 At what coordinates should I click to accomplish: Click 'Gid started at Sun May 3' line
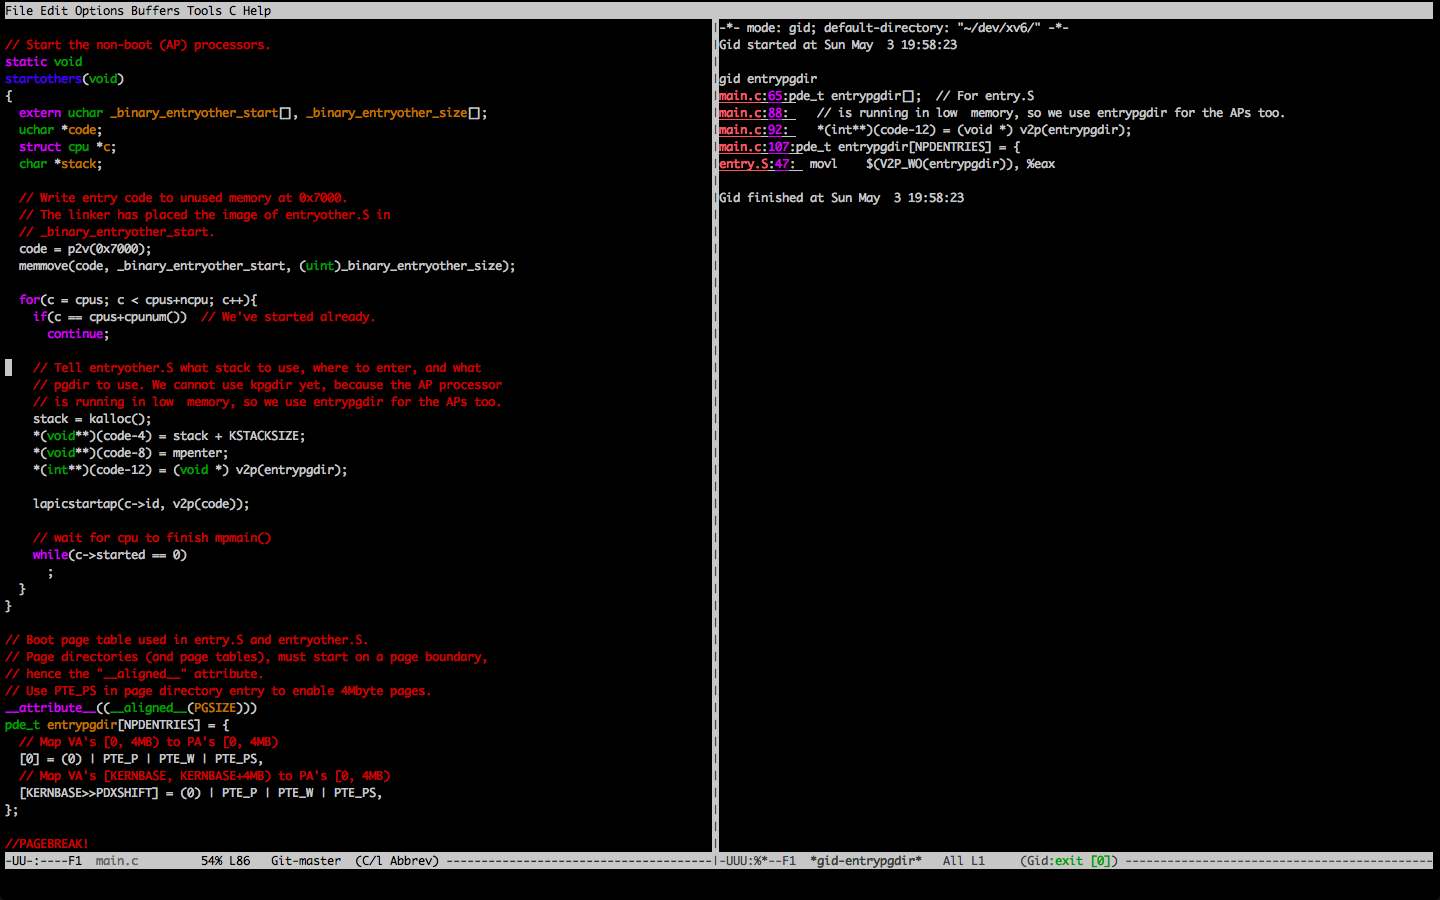pyautogui.click(x=838, y=45)
